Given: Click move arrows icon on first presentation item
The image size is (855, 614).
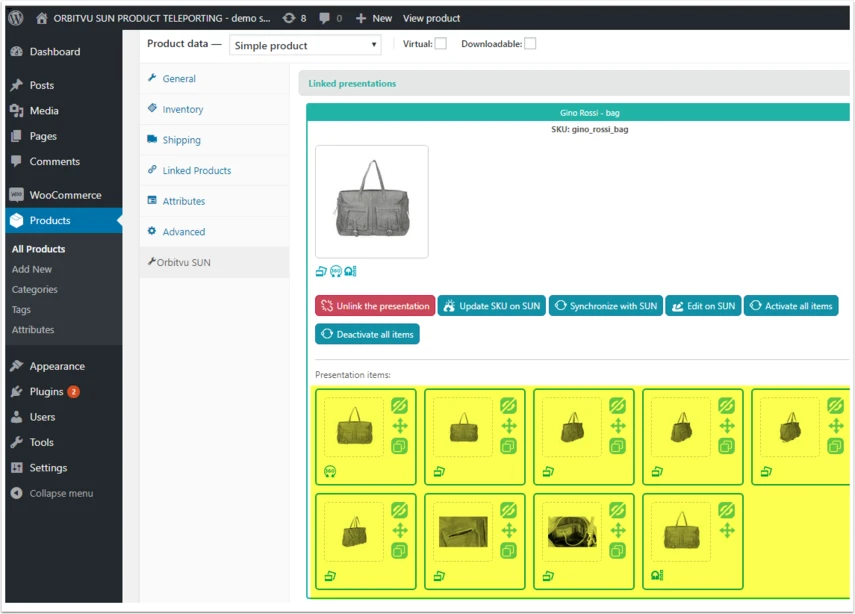Looking at the screenshot, I should 400,426.
